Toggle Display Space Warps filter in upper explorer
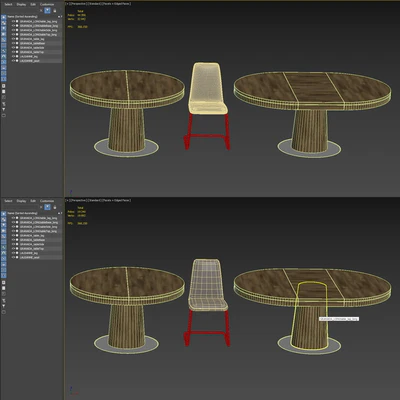 (4, 45)
